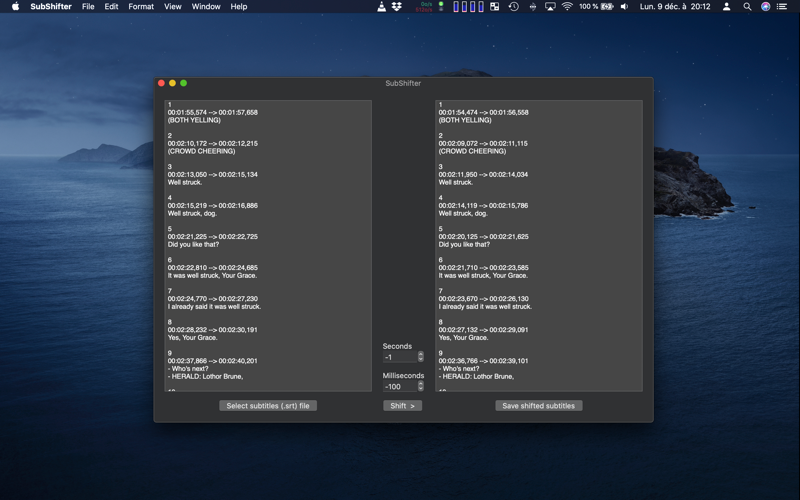Click shifted timestamp 00:02:27,132 --> 00:02:29,091
This screenshot has height=500, width=800.
[x=484, y=330]
